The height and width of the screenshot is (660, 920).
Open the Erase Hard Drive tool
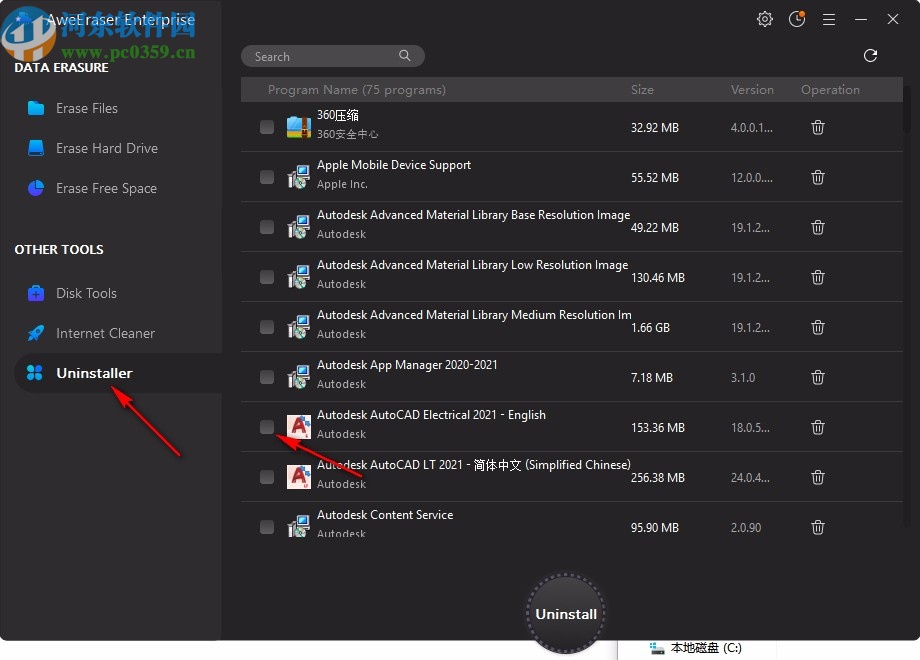(x=103, y=148)
